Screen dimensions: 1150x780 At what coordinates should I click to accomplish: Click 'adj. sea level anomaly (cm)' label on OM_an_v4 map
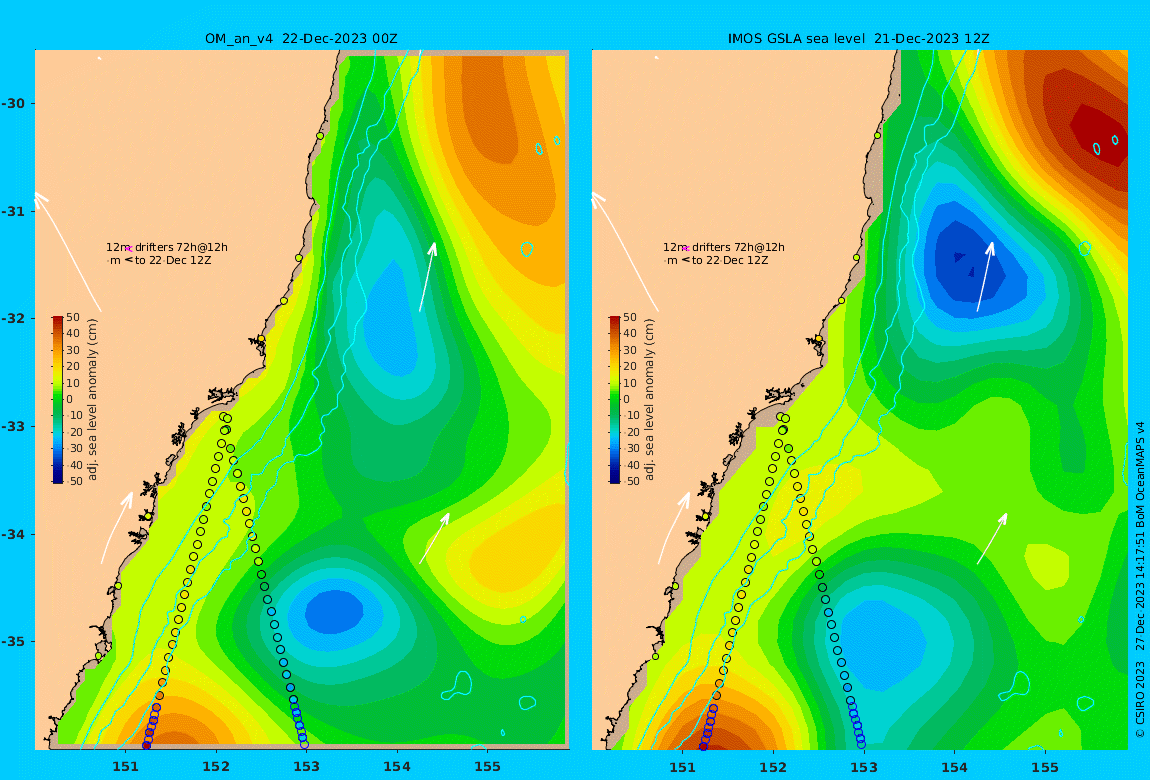pyautogui.click(x=92, y=400)
